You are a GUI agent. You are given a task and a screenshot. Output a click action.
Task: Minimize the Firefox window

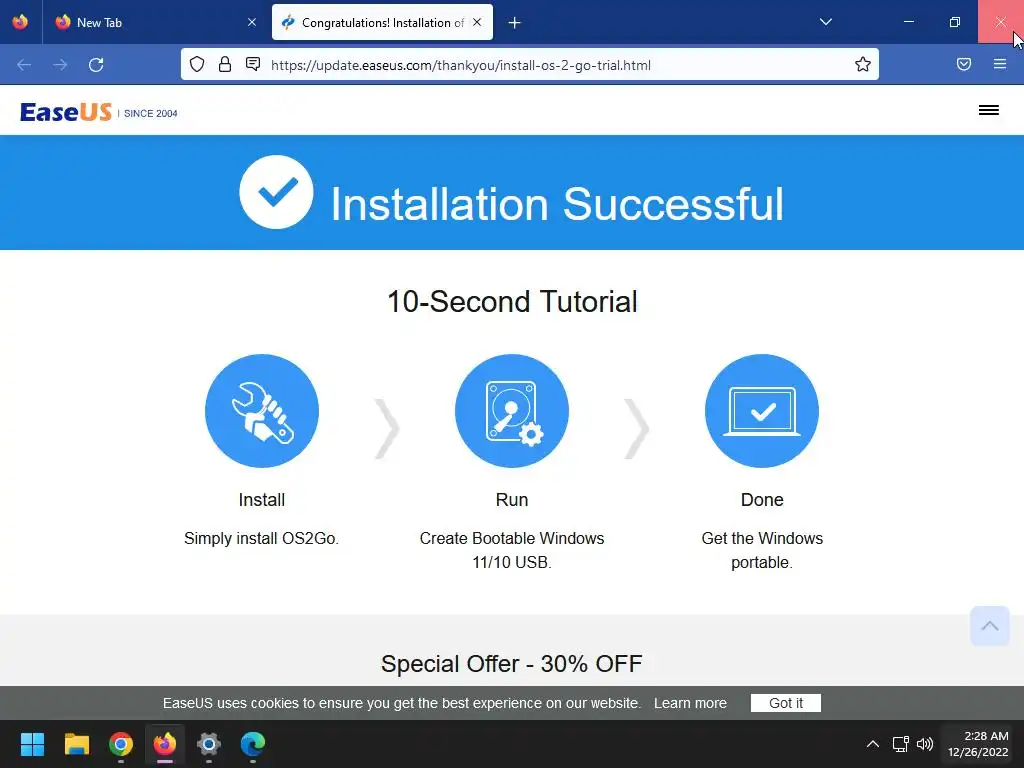pos(908,22)
